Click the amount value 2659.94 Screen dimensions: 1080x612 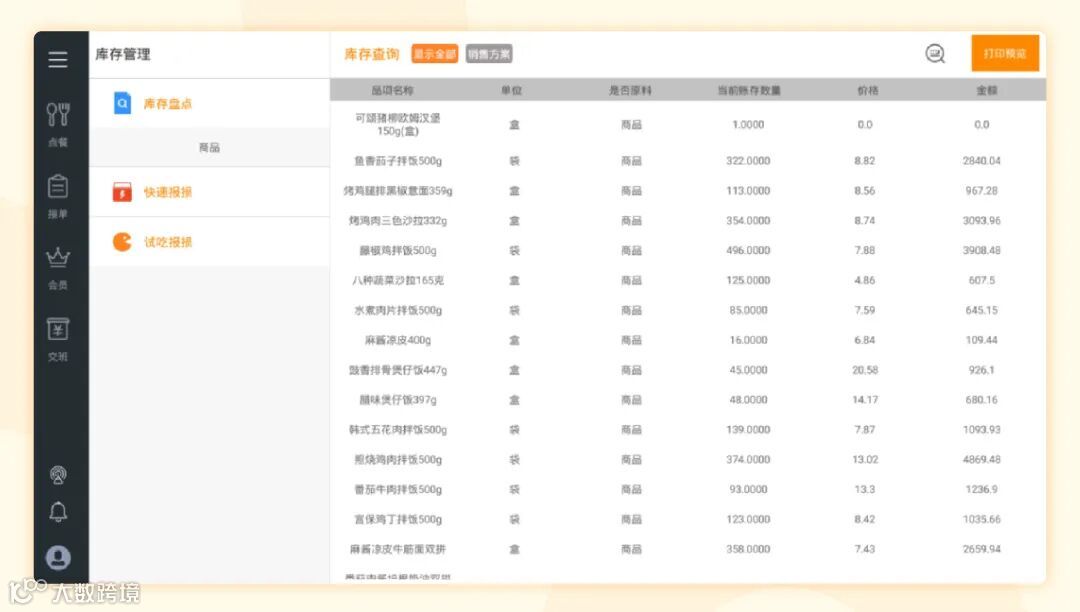click(982, 549)
